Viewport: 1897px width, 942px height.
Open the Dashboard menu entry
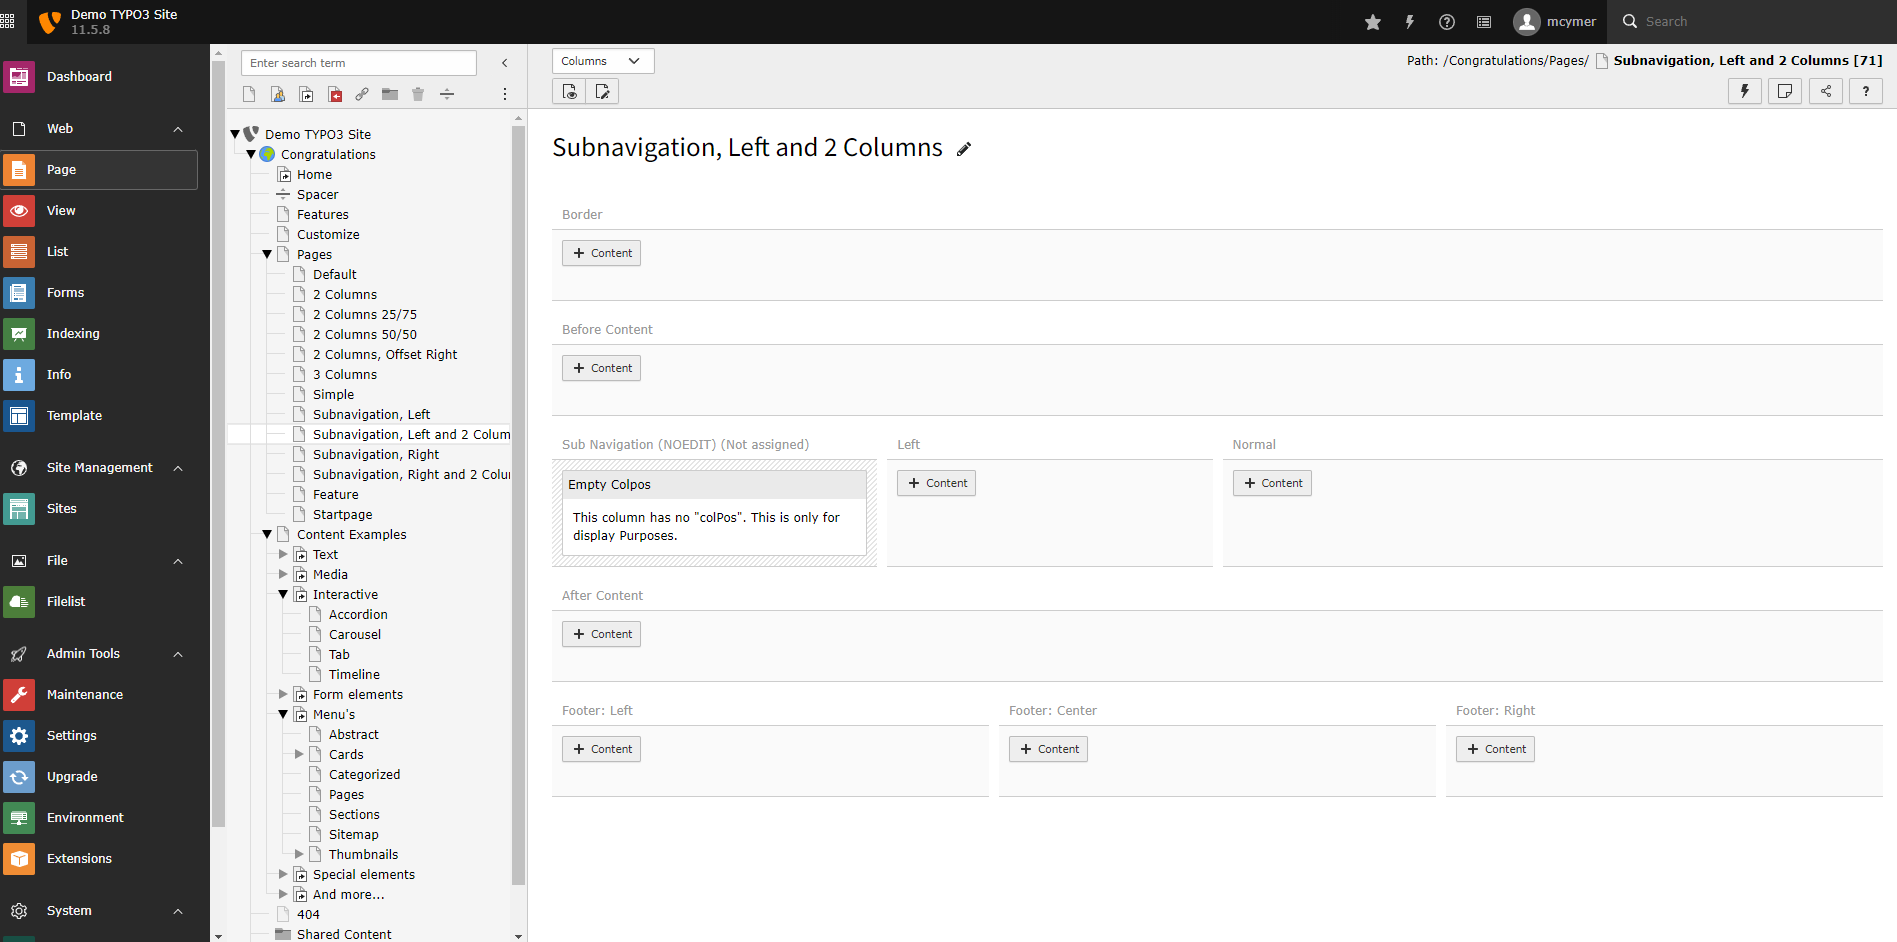point(80,76)
